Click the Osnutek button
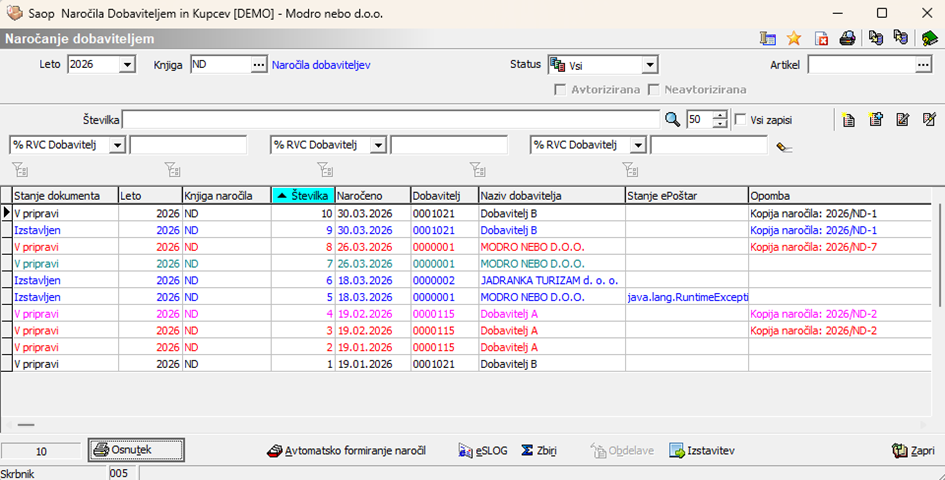Image resolution: width=945 pixels, height=480 pixels. tap(136, 450)
